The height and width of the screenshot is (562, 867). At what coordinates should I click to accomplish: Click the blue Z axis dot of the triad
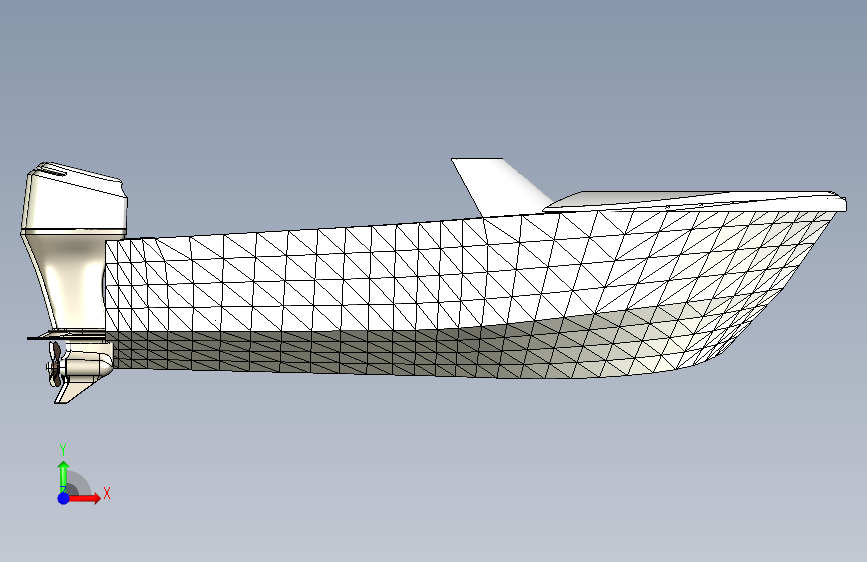click(x=64, y=498)
